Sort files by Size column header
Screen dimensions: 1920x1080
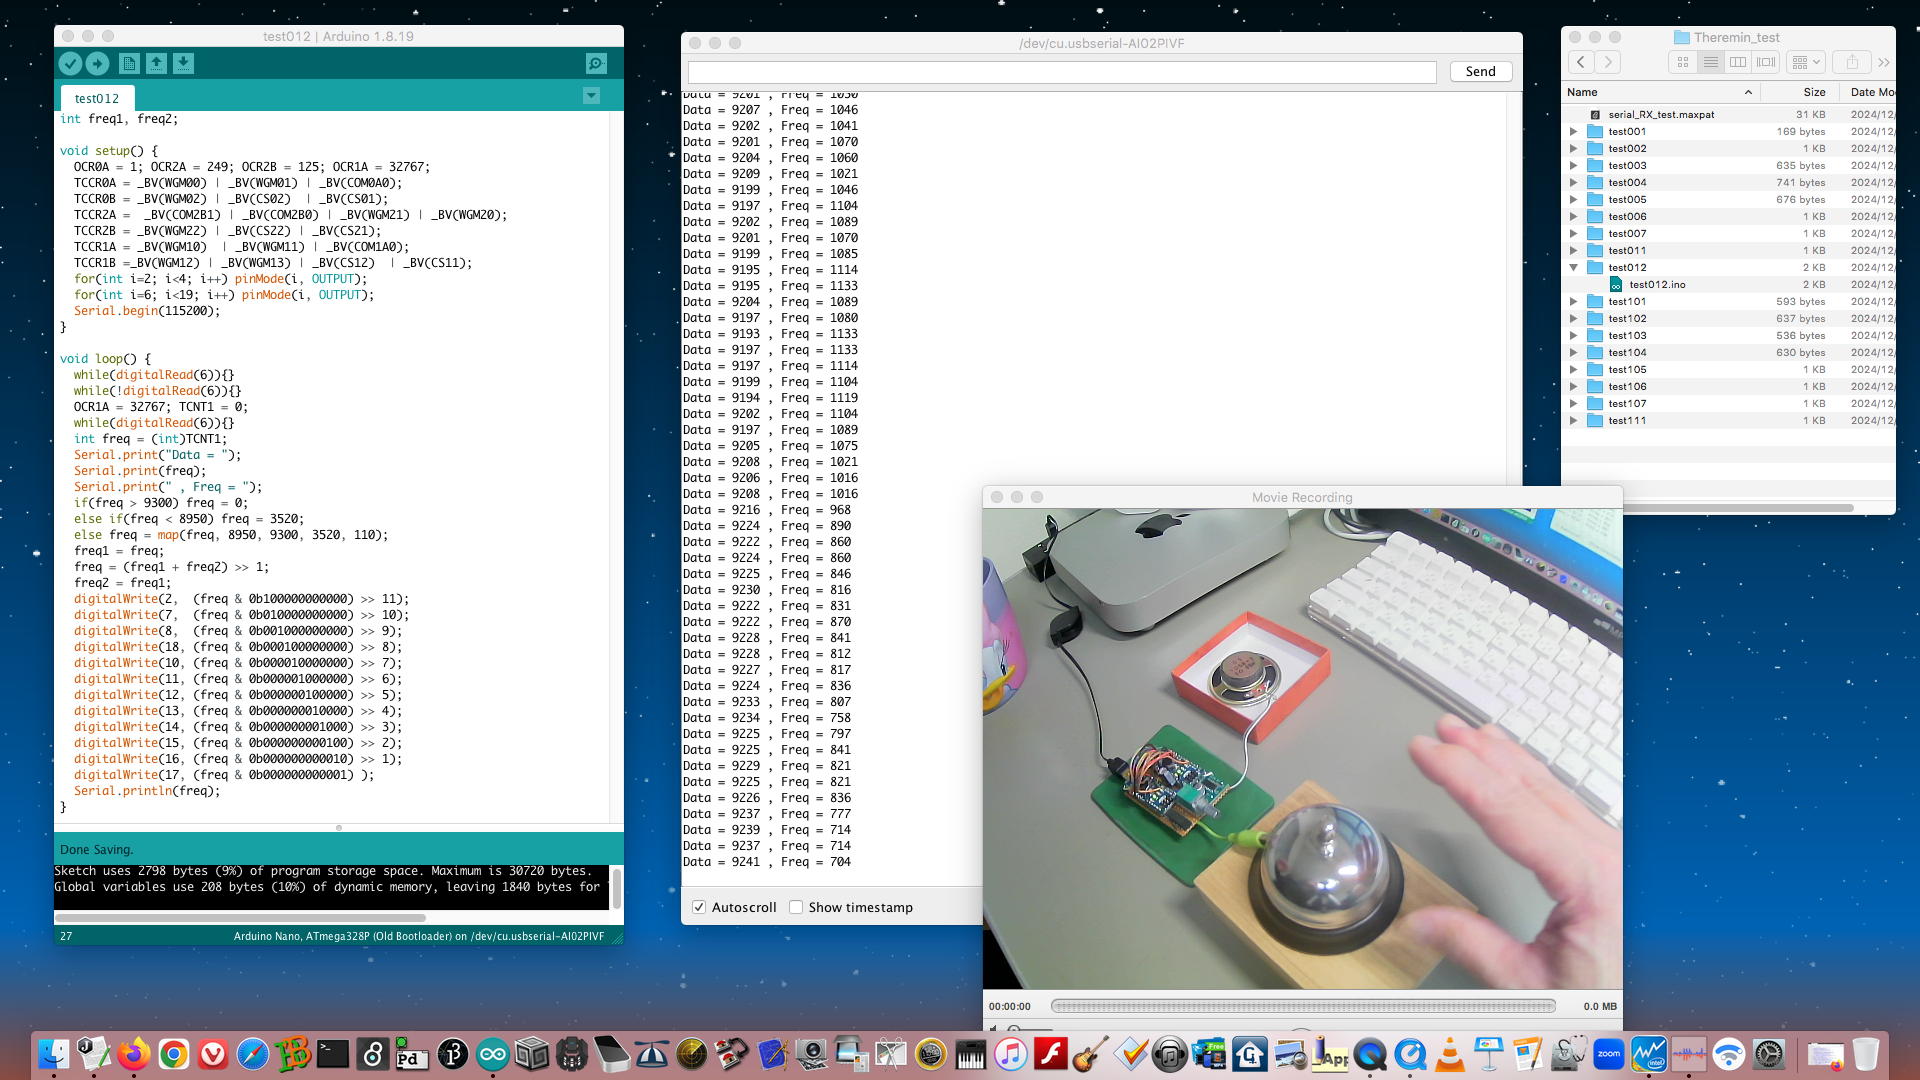click(x=1814, y=92)
